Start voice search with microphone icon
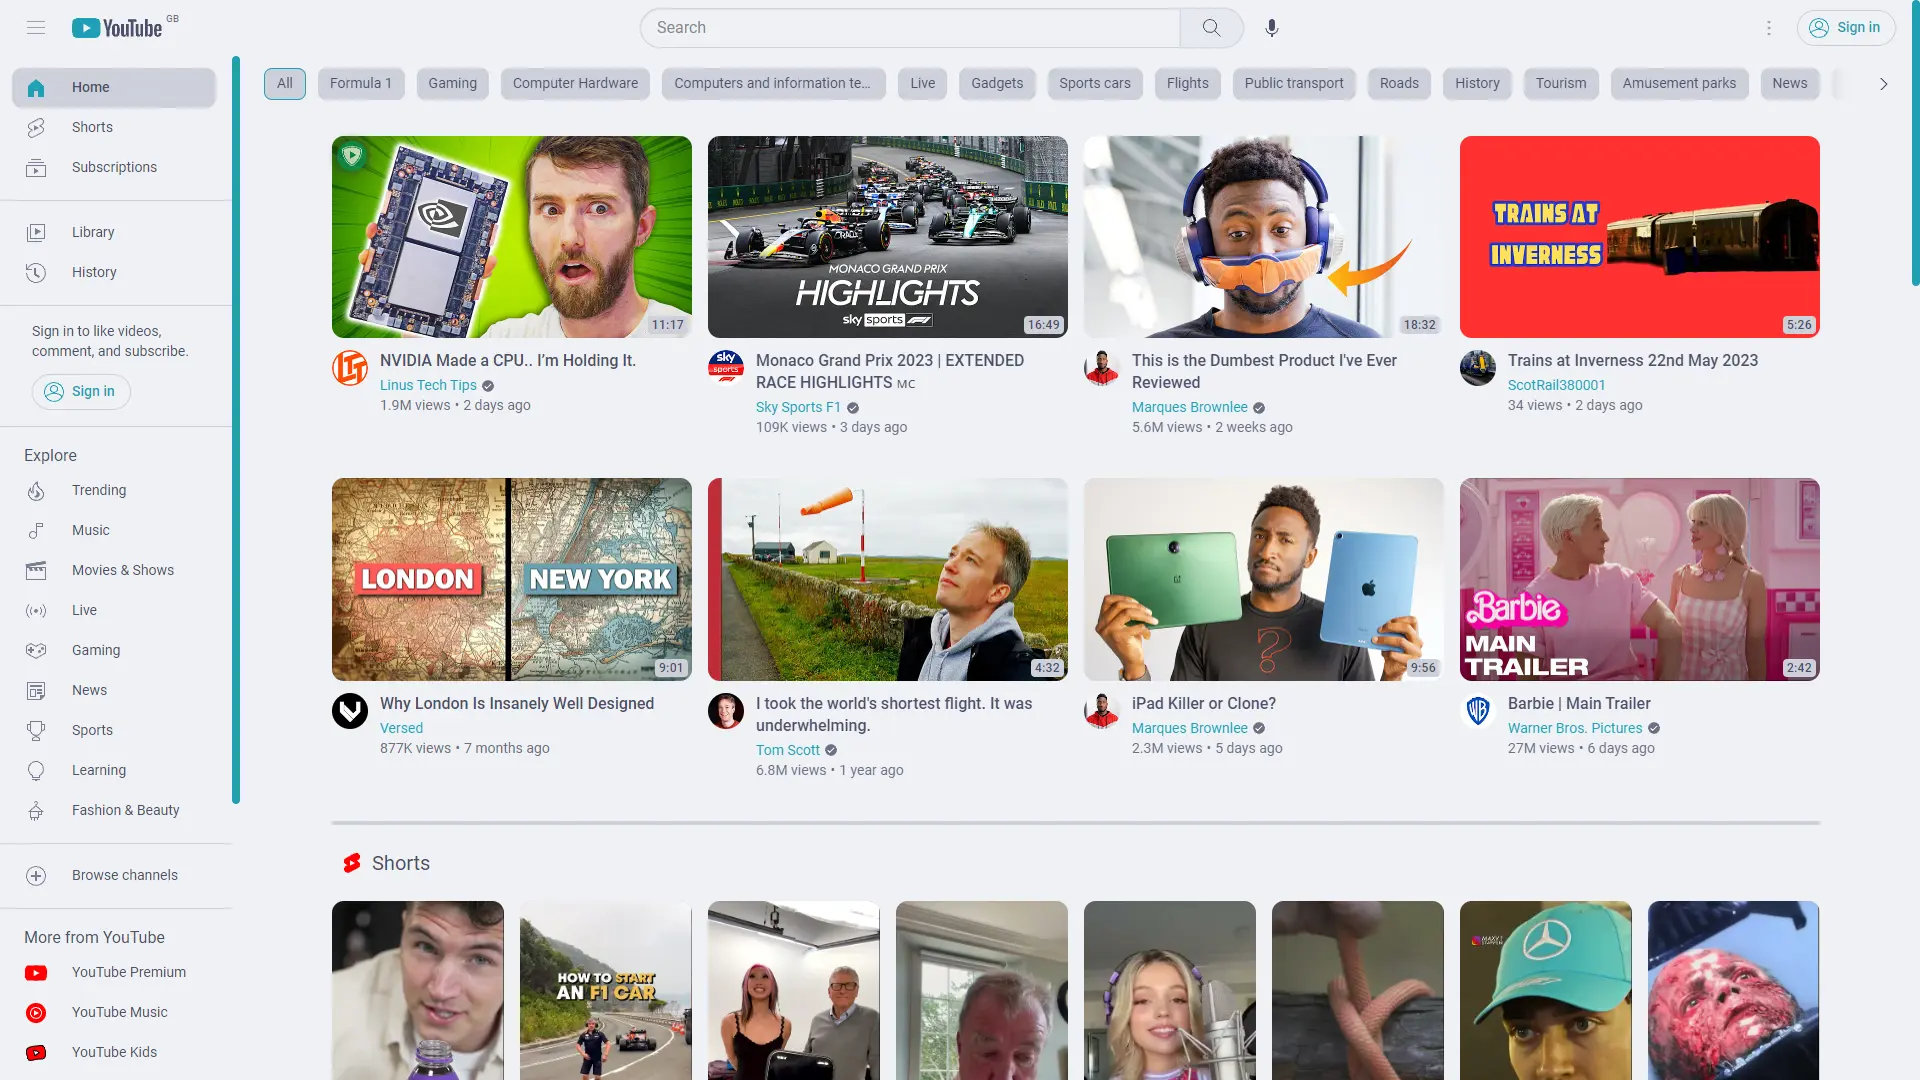Screen dimensions: 1920x1080 point(1271,28)
